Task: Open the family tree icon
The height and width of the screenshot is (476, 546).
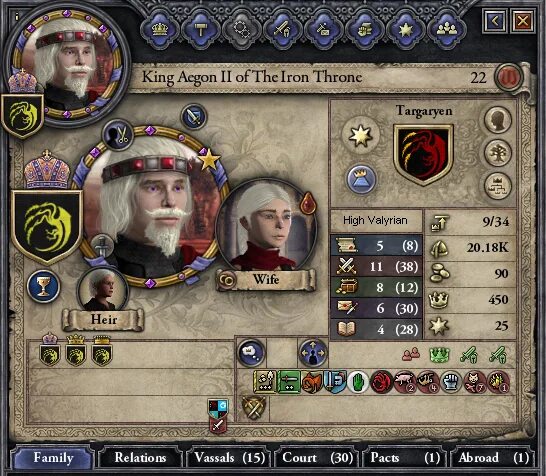Action: (498, 153)
